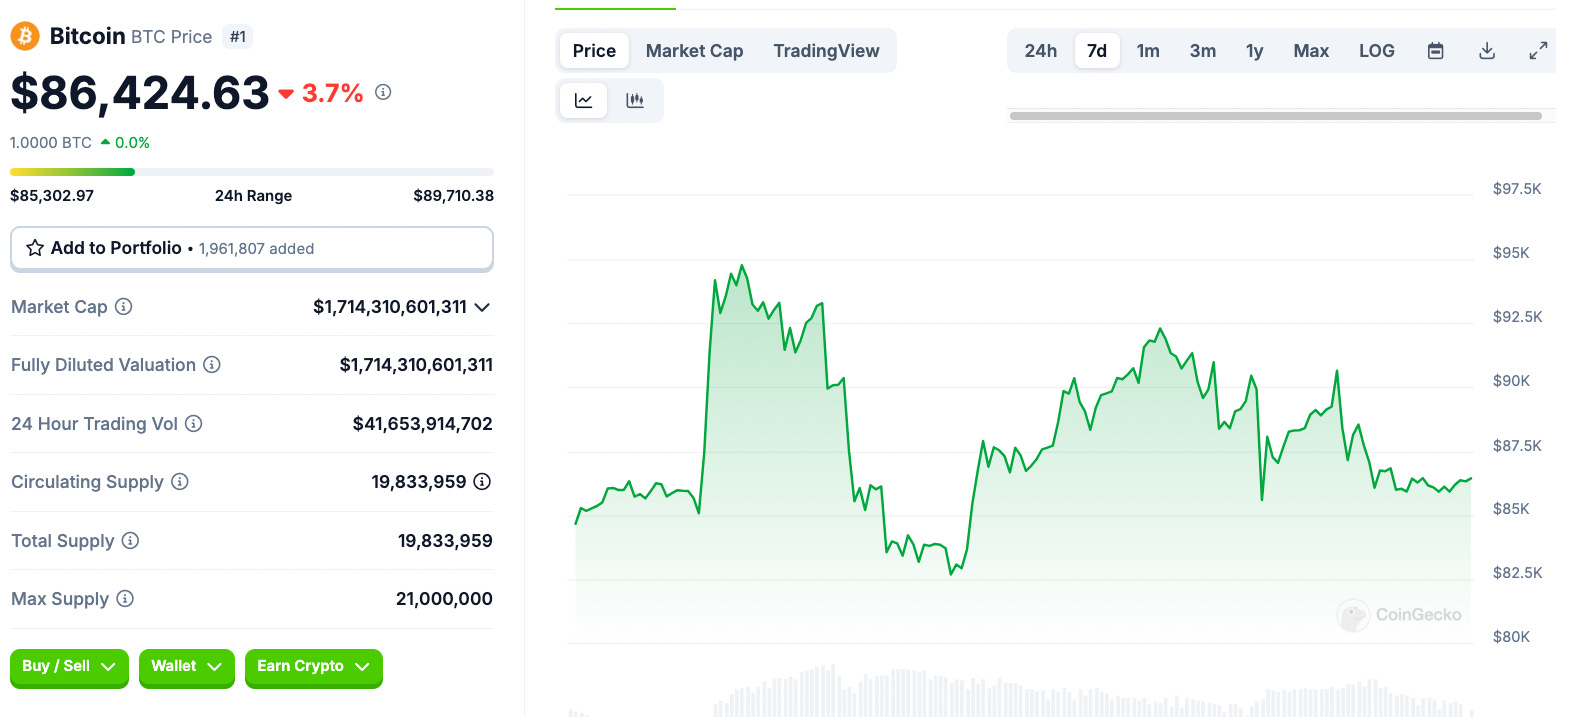1574x717 pixels.
Task: Click the 24h high $89,710.38
Action: 454,196
